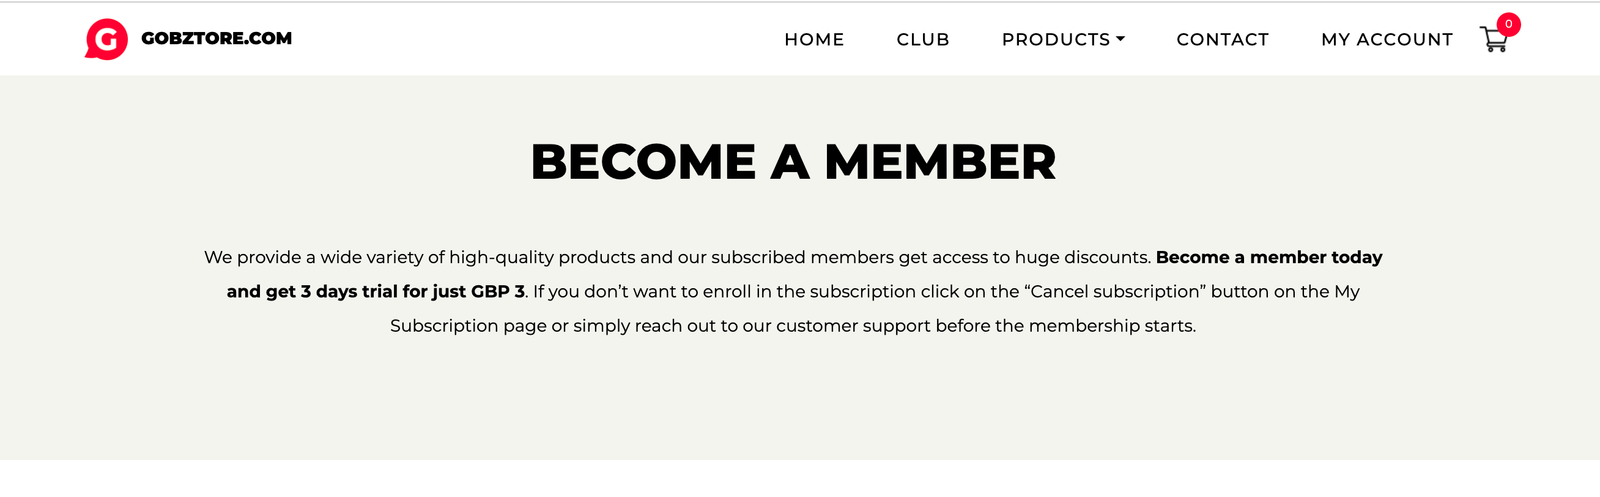Viewport: 1600px width, 497px height.
Task: Click the "Subscription page" words in paragraph
Action: (x=468, y=326)
